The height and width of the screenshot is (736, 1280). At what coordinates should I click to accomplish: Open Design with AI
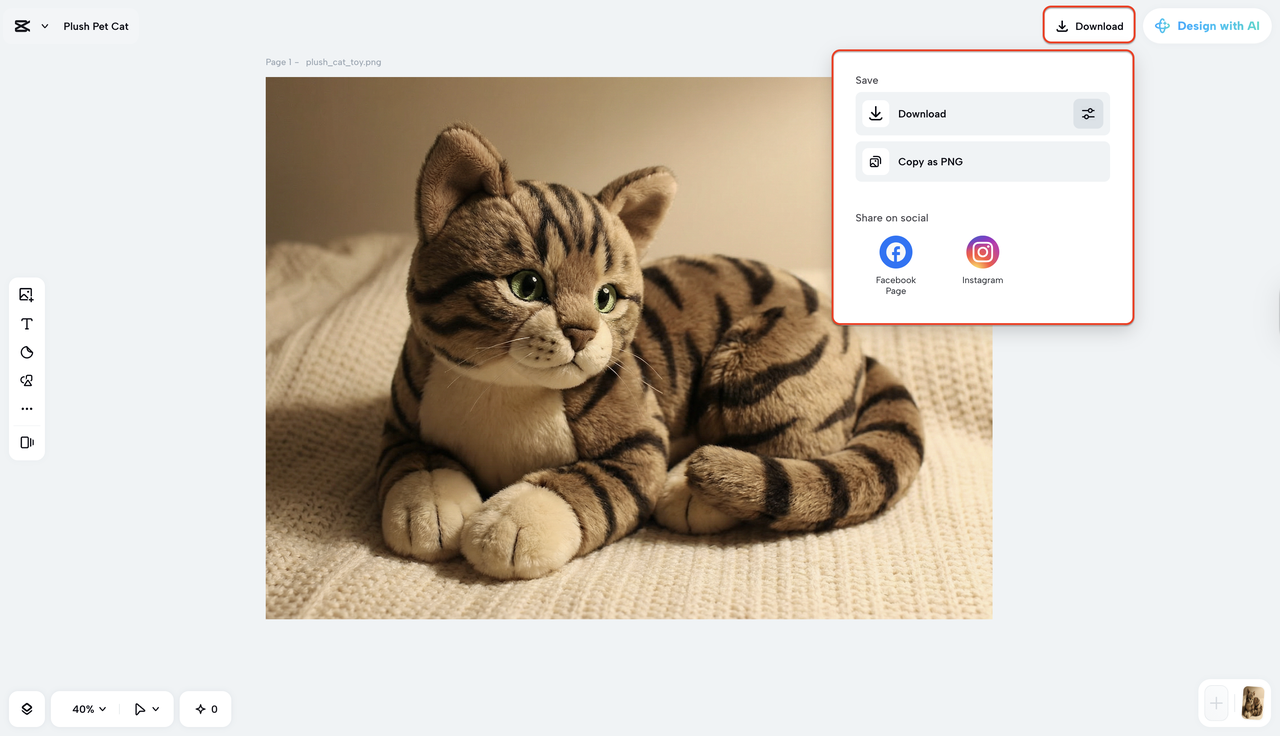pyautogui.click(x=1207, y=25)
